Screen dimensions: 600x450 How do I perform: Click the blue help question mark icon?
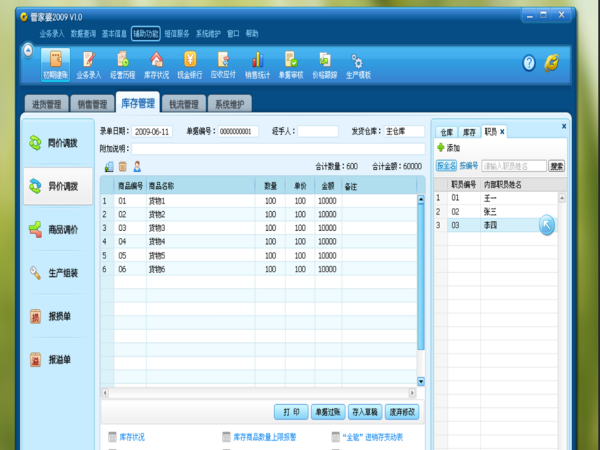[x=529, y=63]
